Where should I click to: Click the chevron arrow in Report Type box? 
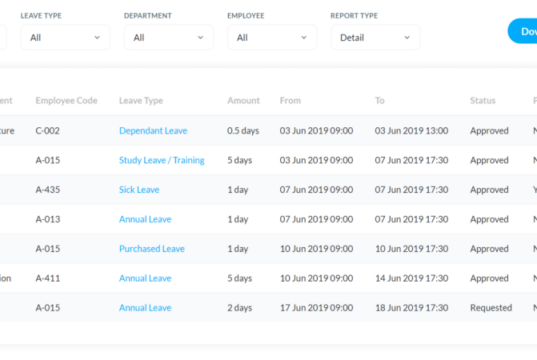(x=407, y=37)
